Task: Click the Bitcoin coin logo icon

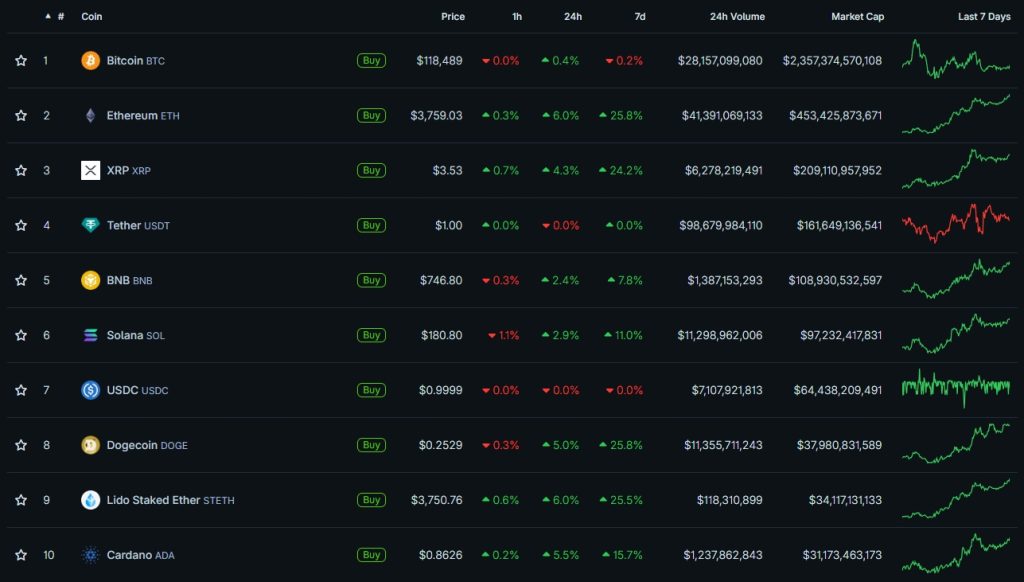Action: (x=90, y=61)
